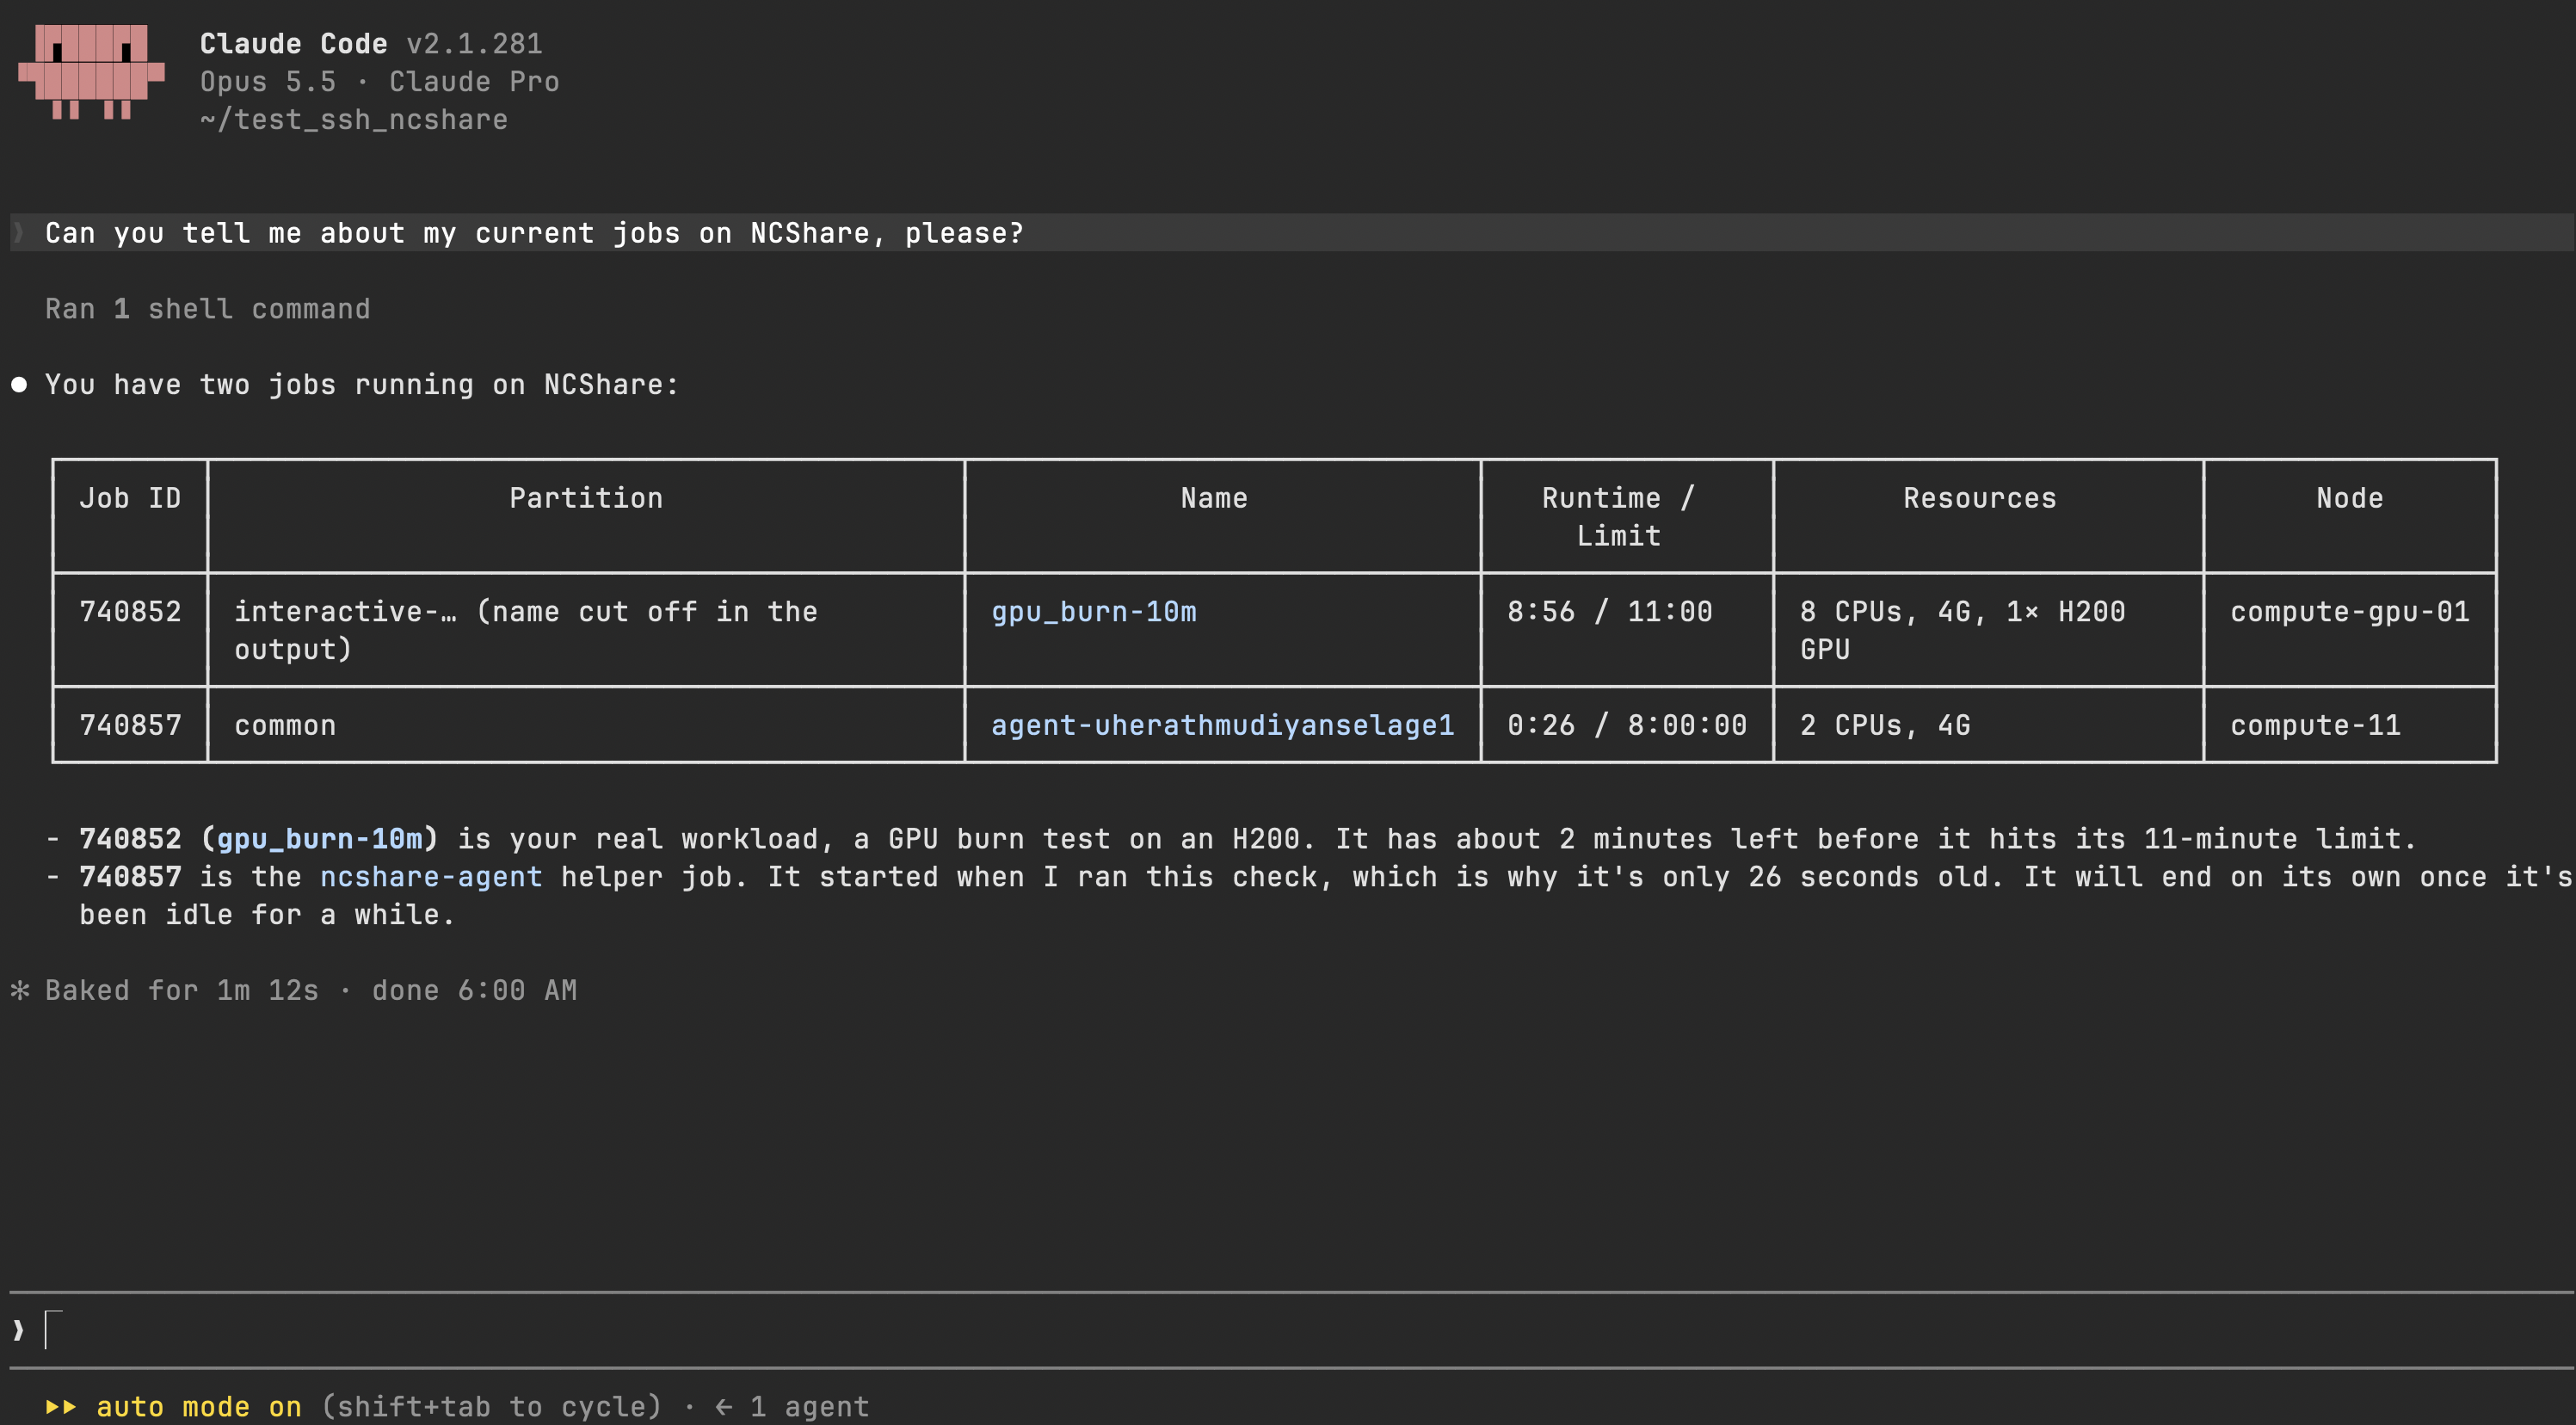This screenshot has height=1425, width=2576.
Task: Toggle the auto mode on indicator
Action: pyautogui.click(x=199, y=1406)
